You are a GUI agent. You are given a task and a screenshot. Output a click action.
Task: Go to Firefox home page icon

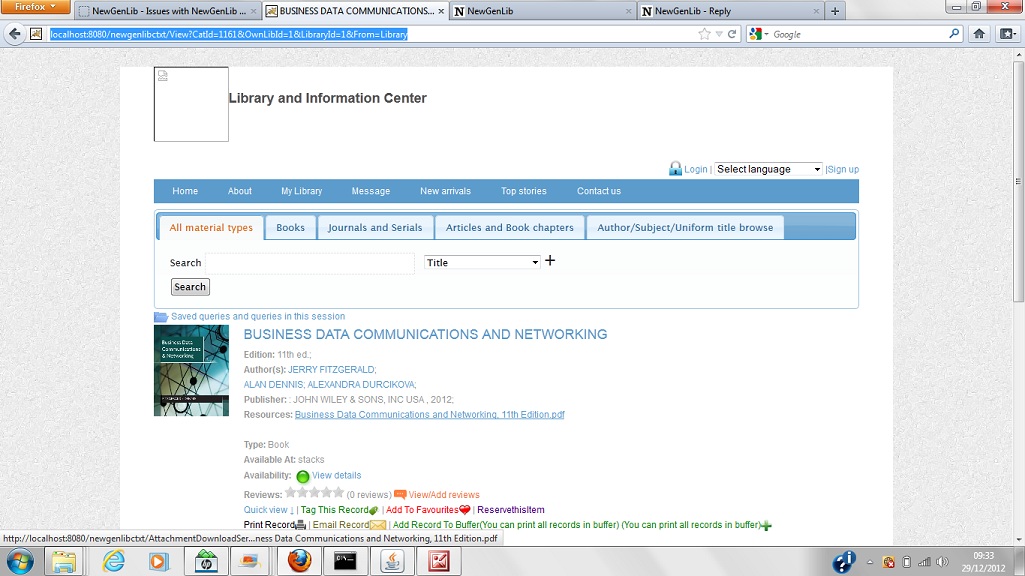(x=979, y=34)
